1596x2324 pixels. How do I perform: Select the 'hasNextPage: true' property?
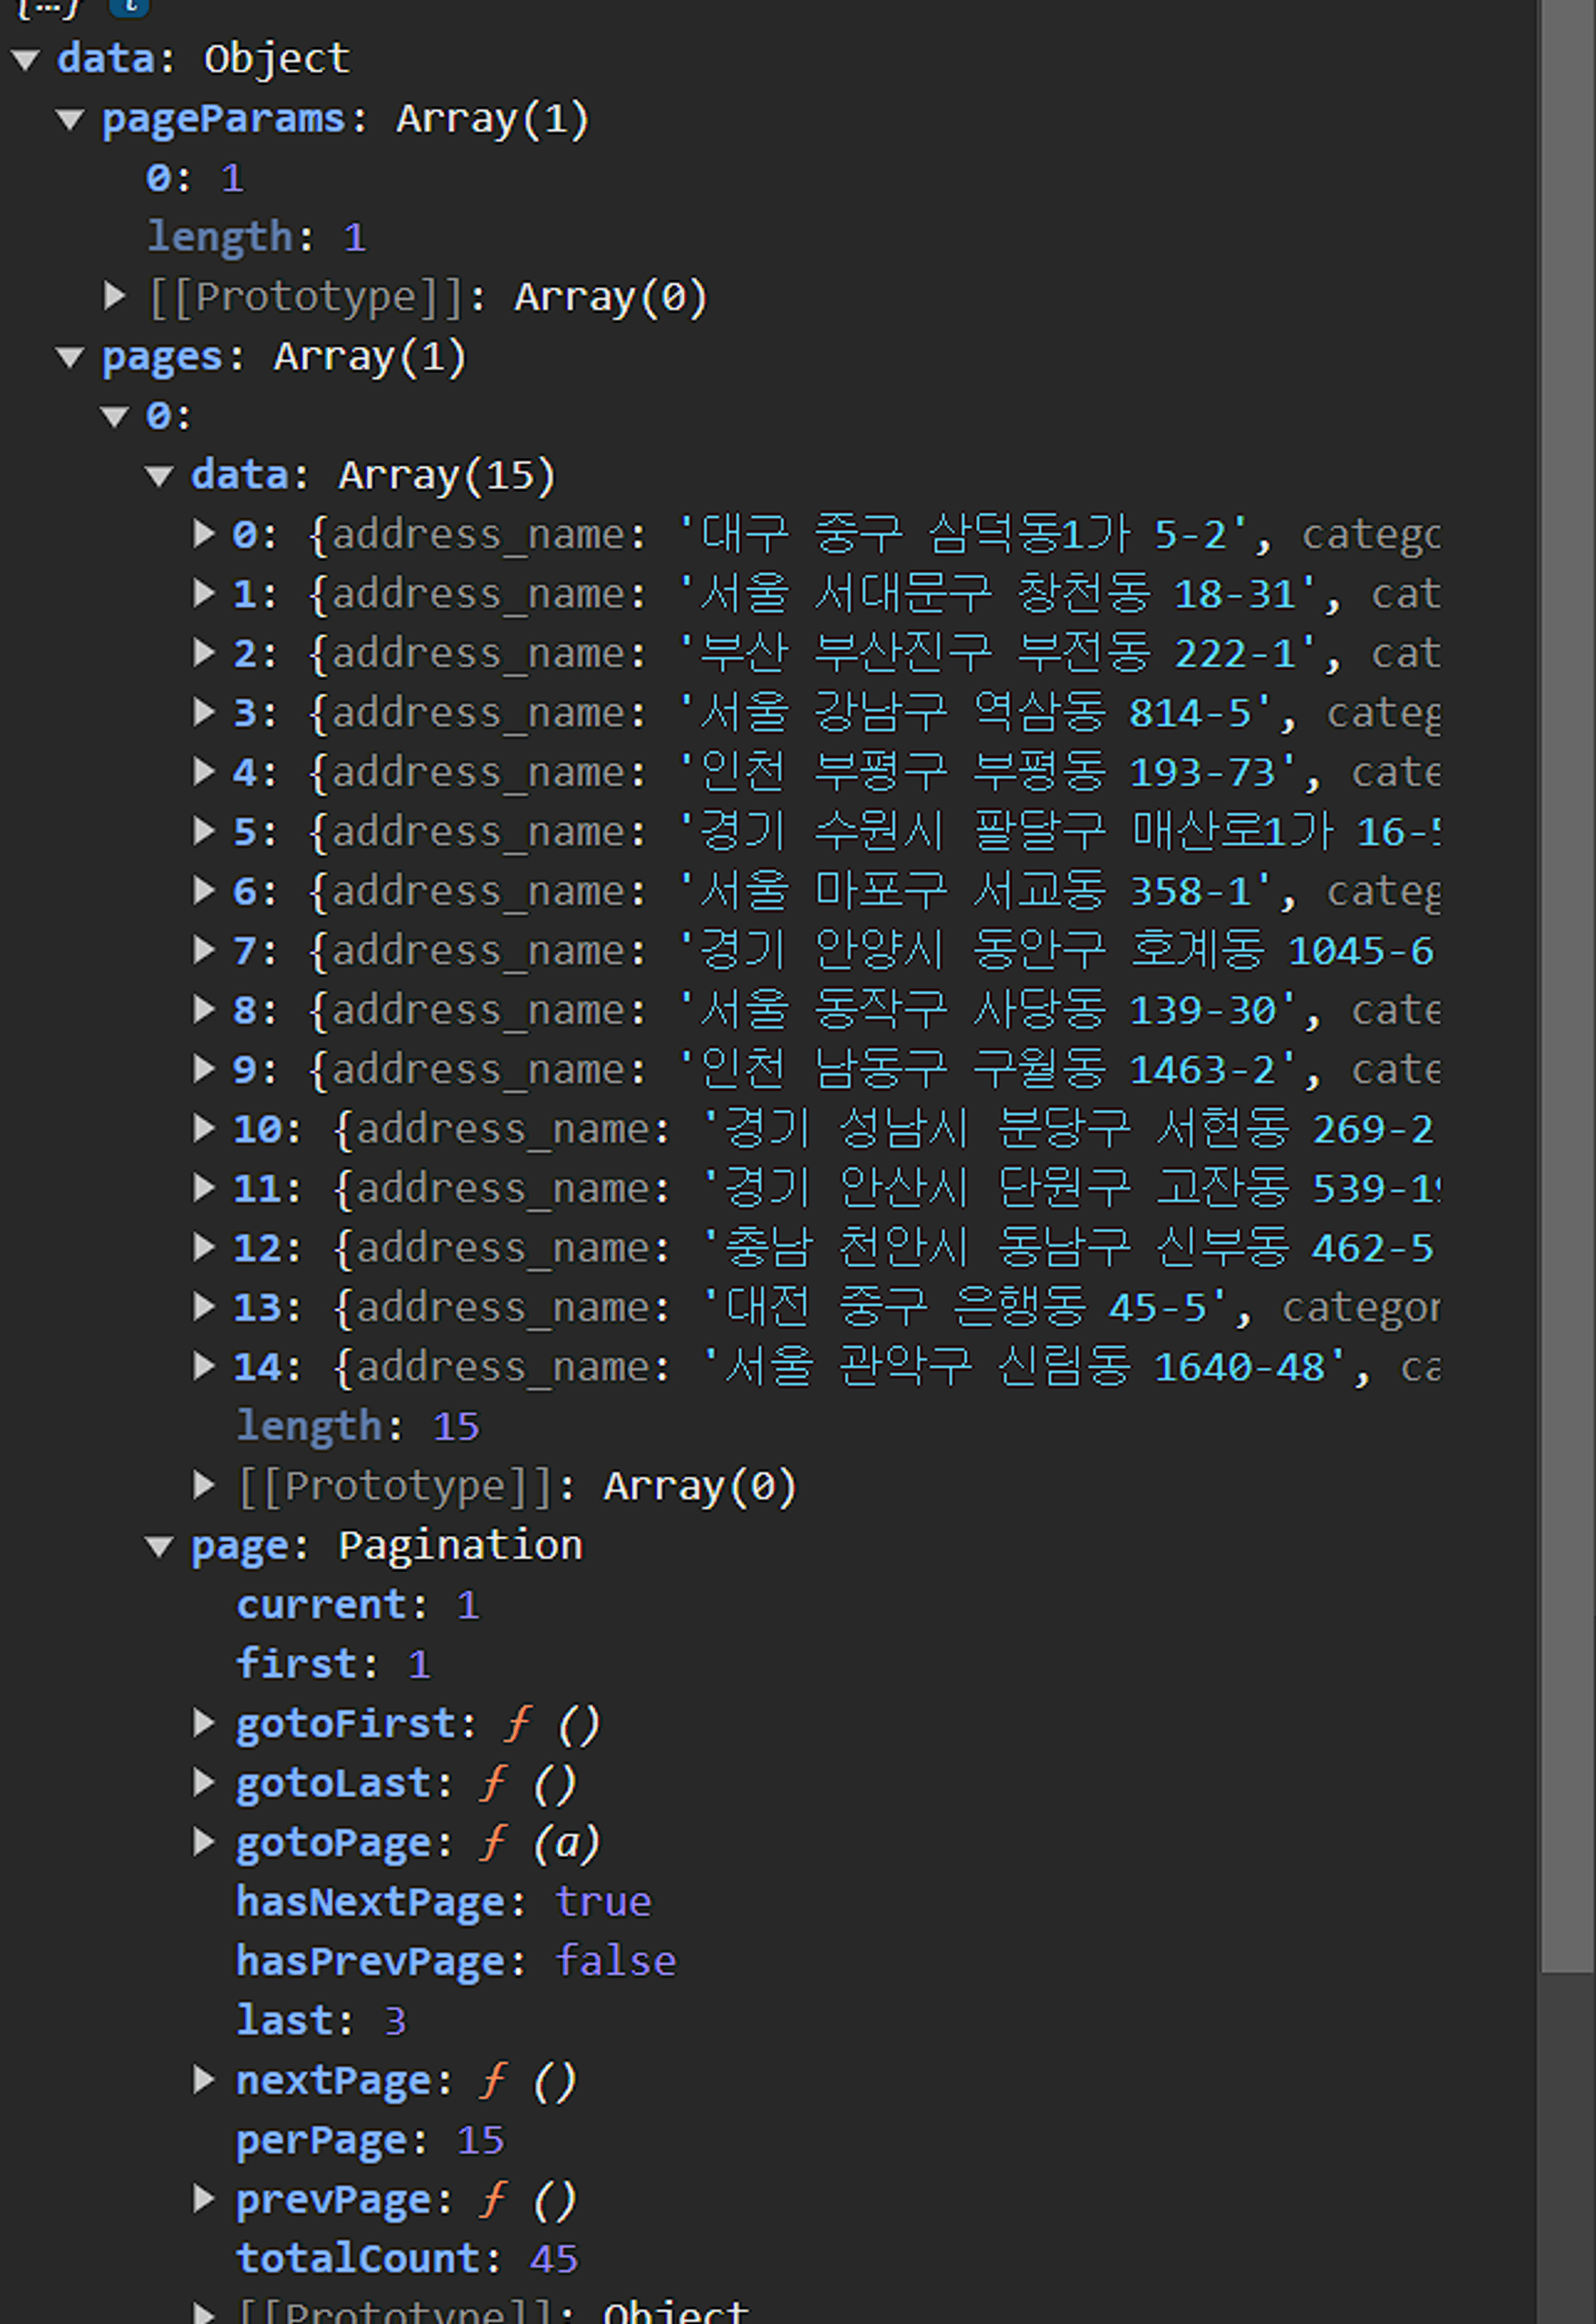coord(444,1902)
